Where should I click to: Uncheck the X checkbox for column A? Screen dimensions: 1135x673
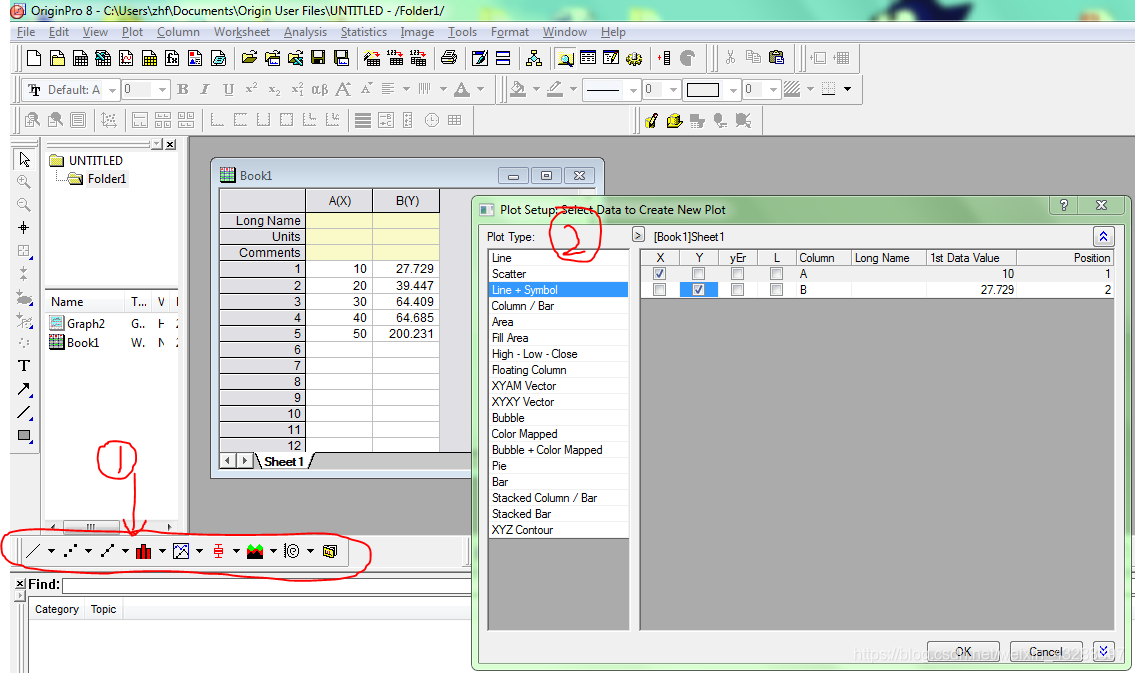pyautogui.click(x=659, y=274)
